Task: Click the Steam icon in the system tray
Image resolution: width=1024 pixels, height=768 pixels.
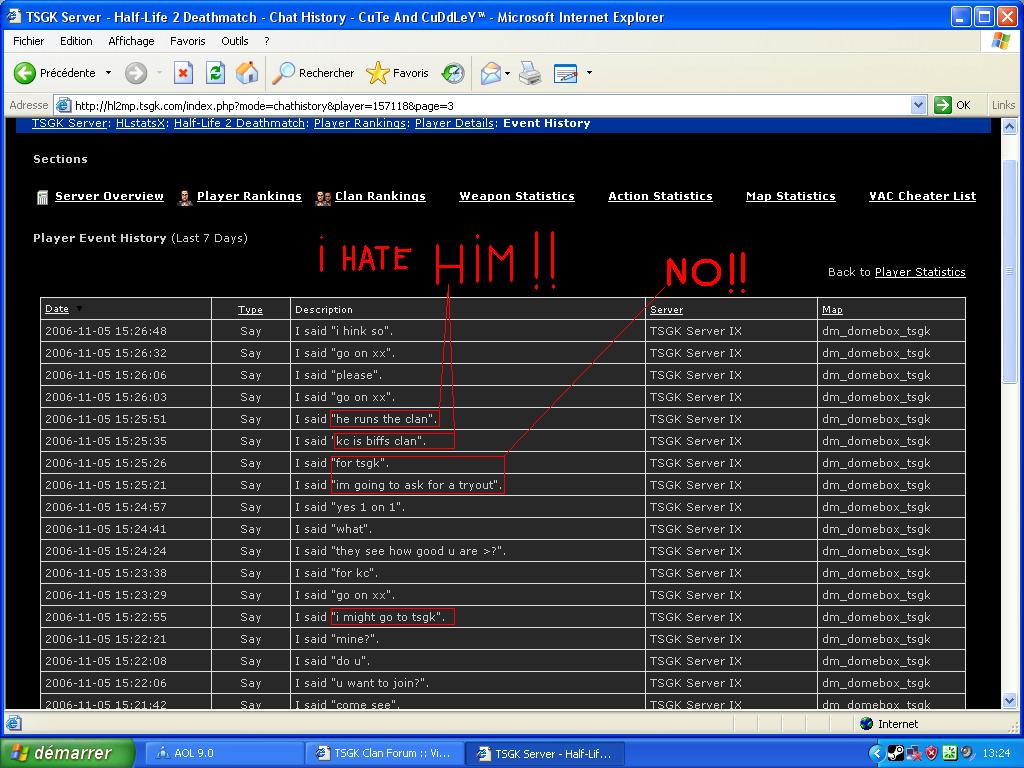Action: click(895, 752)
